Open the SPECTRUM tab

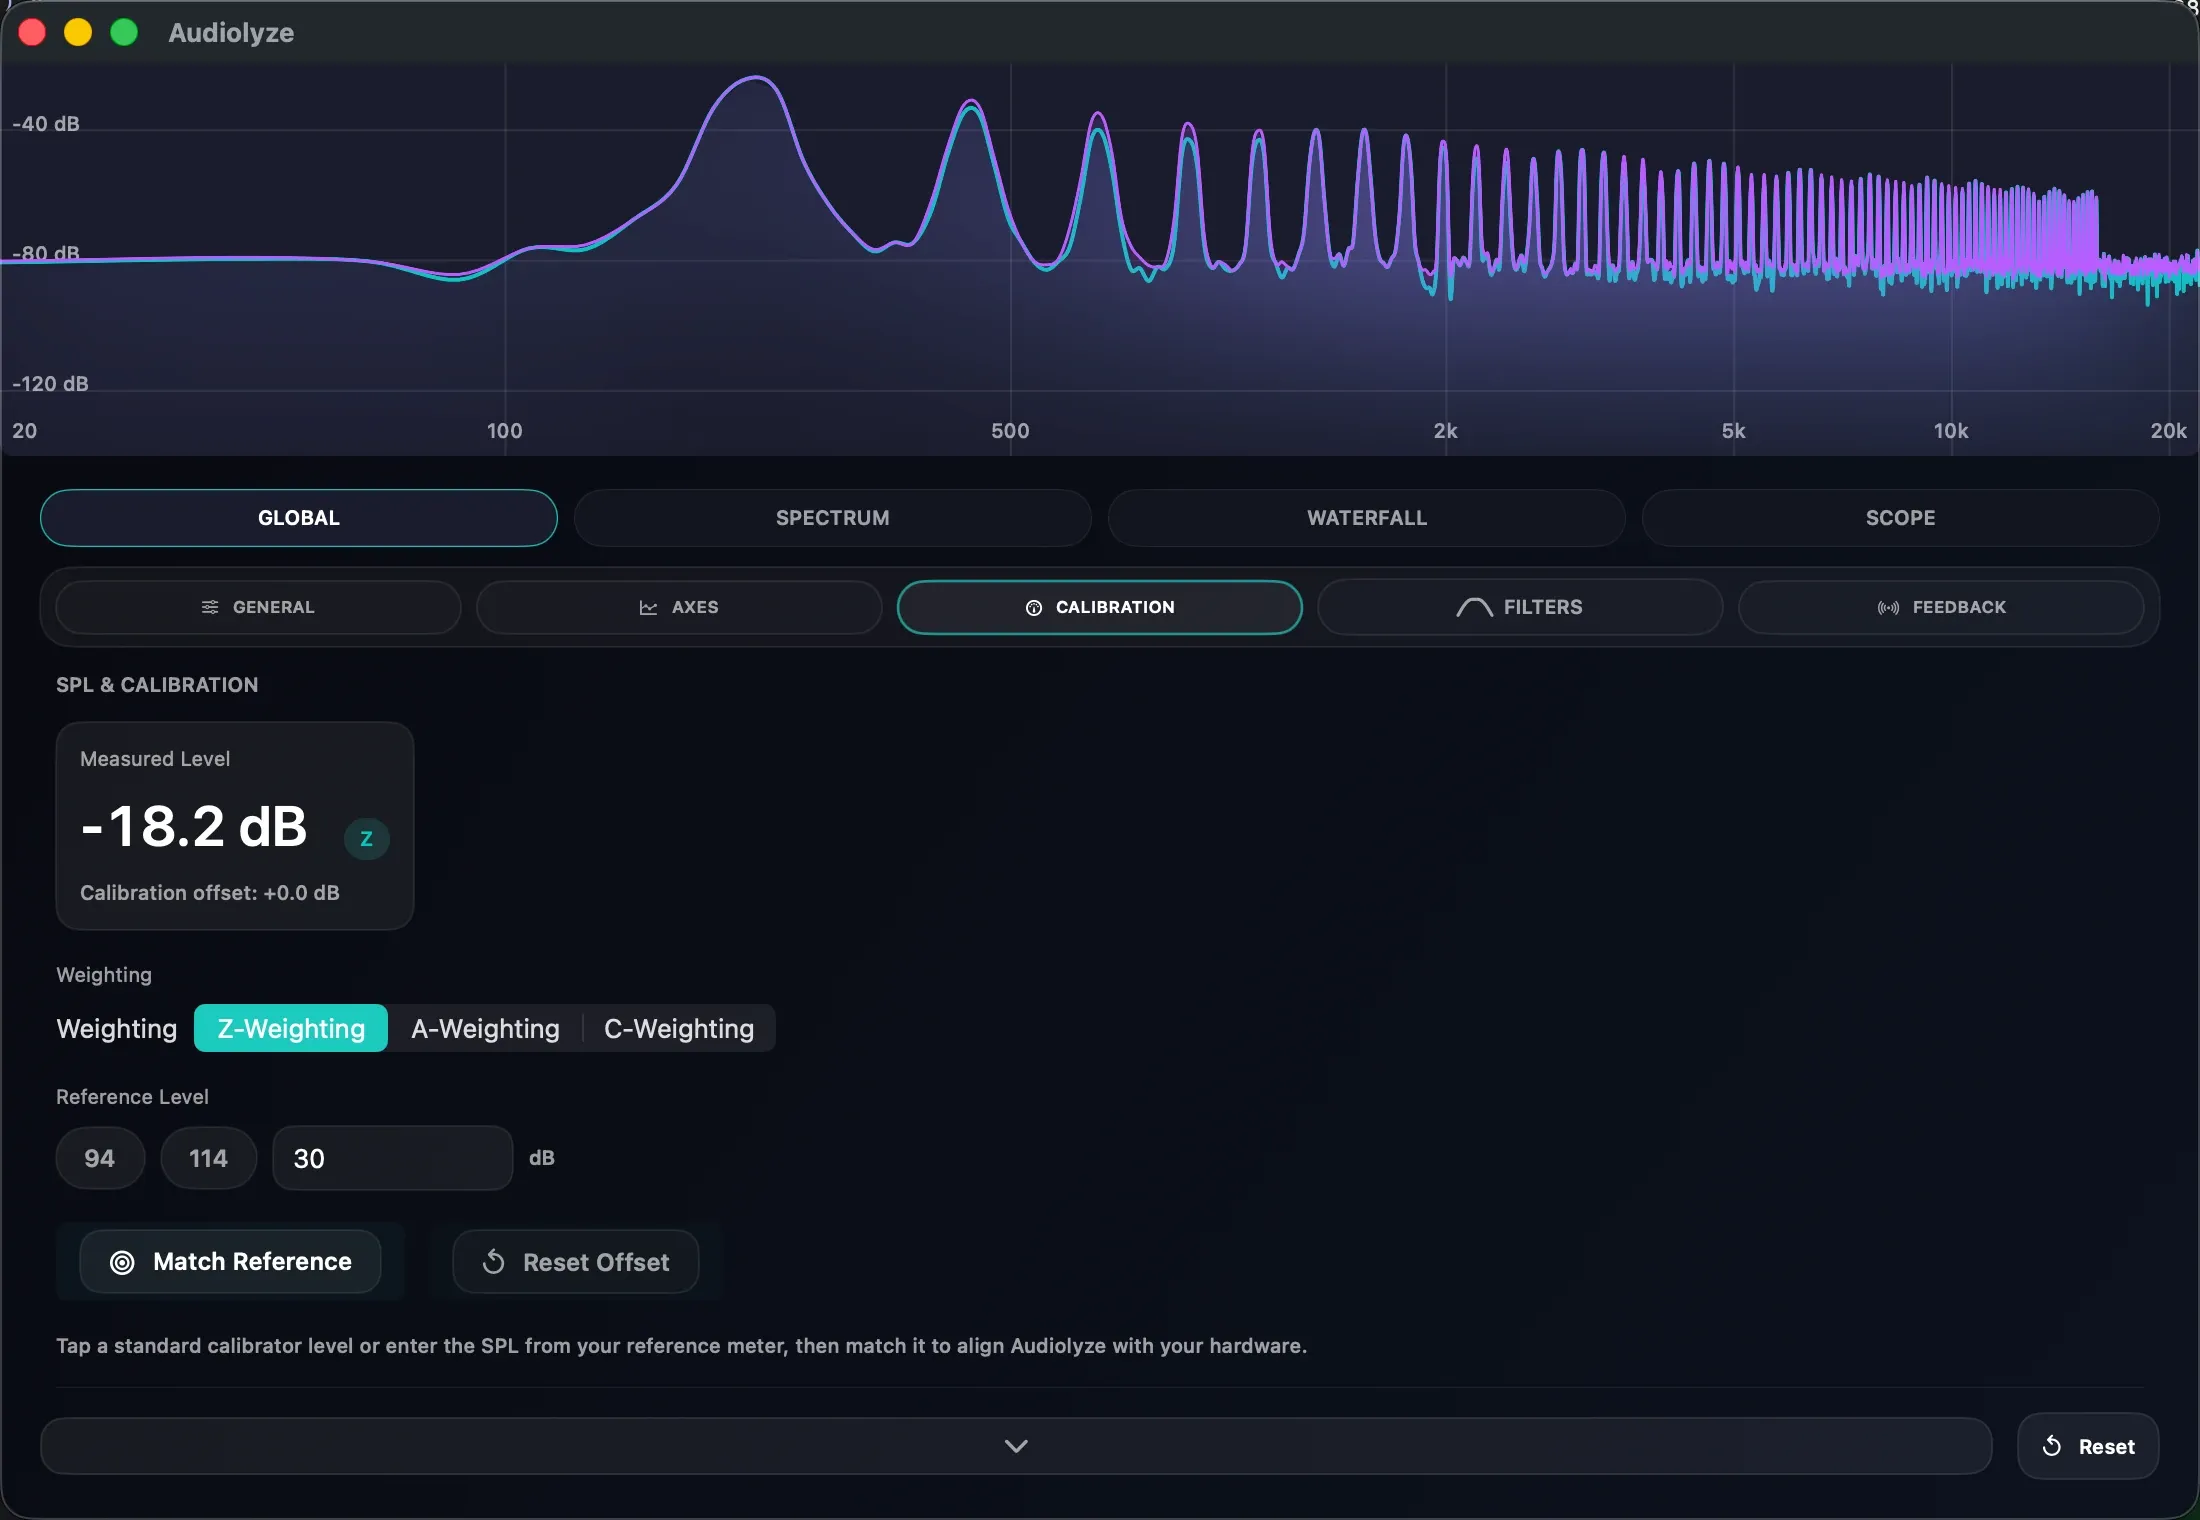[x=833, y=518]
